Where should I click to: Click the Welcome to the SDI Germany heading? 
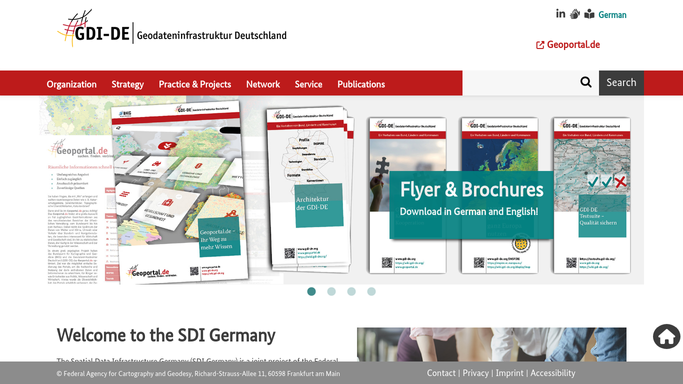[166, 335]
